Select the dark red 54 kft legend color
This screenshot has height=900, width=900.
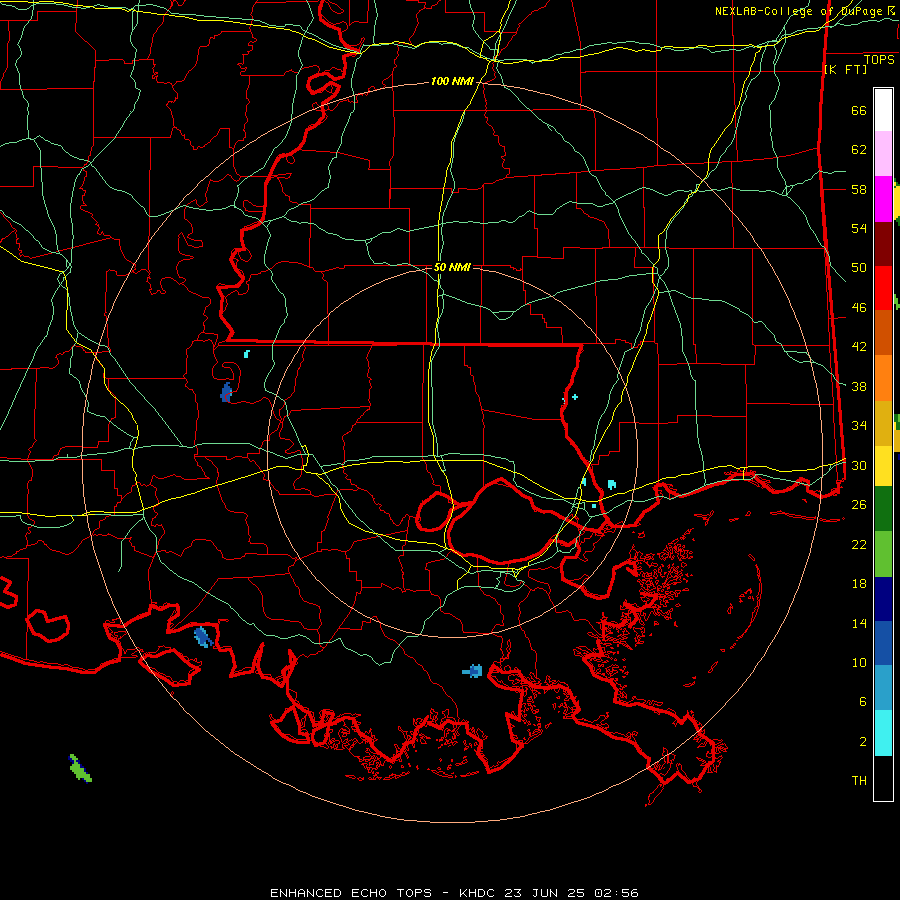[x=883, y=244]
